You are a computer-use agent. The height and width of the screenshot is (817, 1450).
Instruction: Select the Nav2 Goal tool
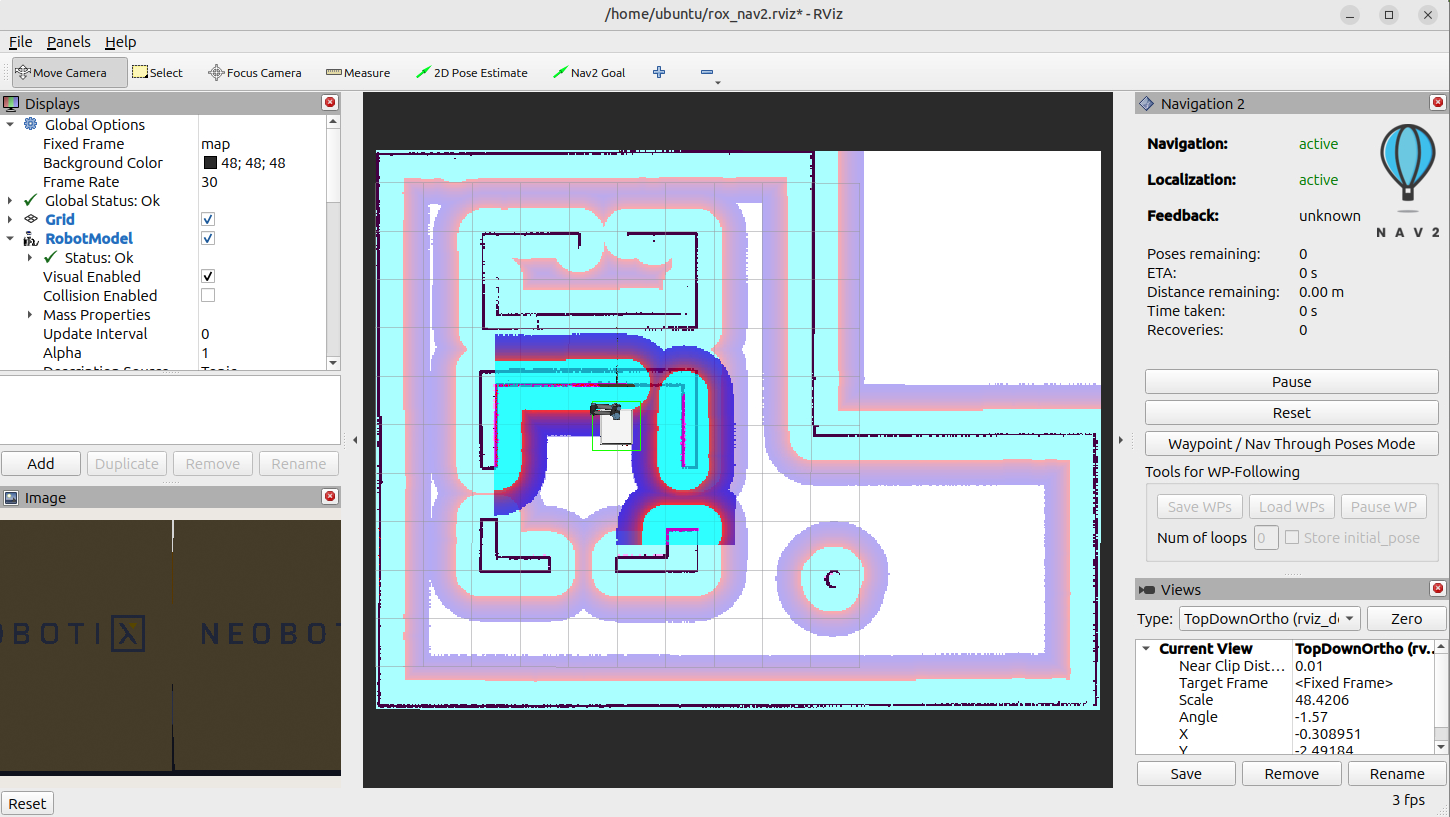pos(590,72)
